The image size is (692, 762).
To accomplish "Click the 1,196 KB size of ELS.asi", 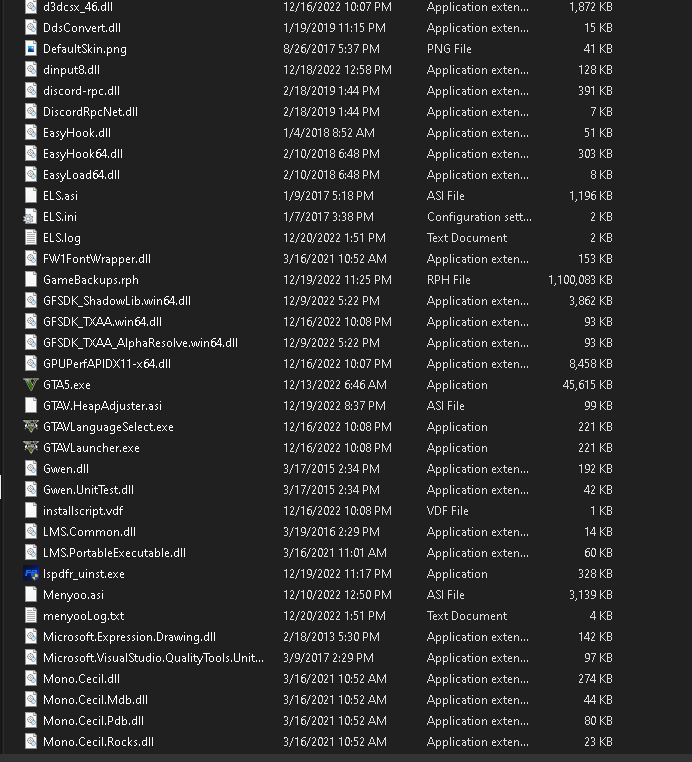I will point(591,196).
